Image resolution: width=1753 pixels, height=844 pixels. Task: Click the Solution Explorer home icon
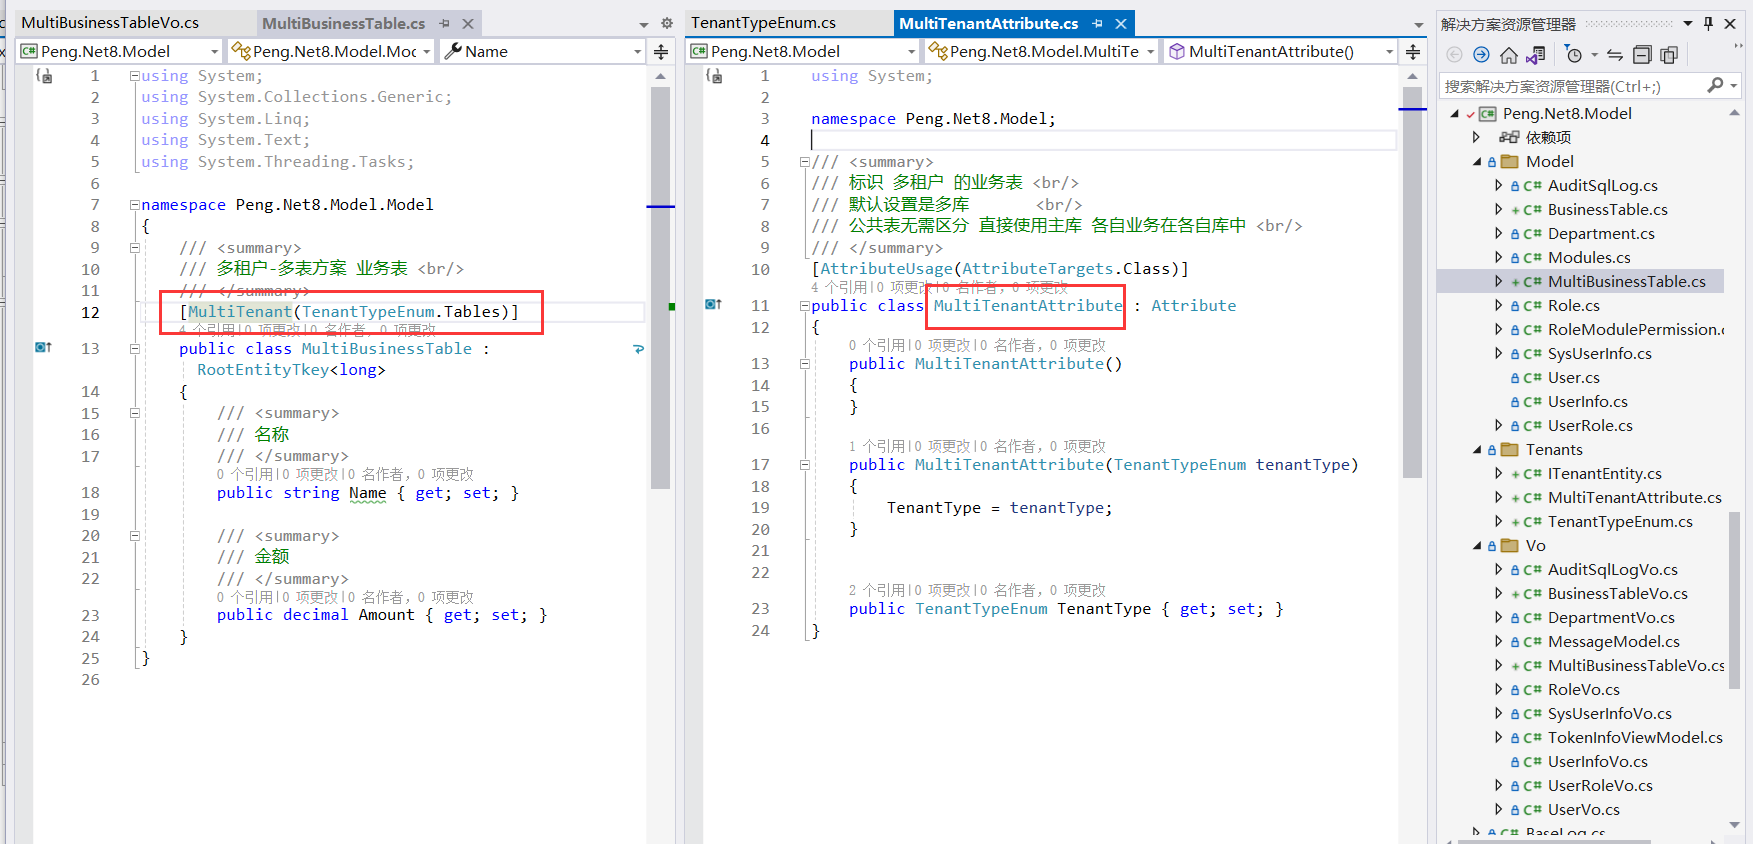click(1509, 55)
